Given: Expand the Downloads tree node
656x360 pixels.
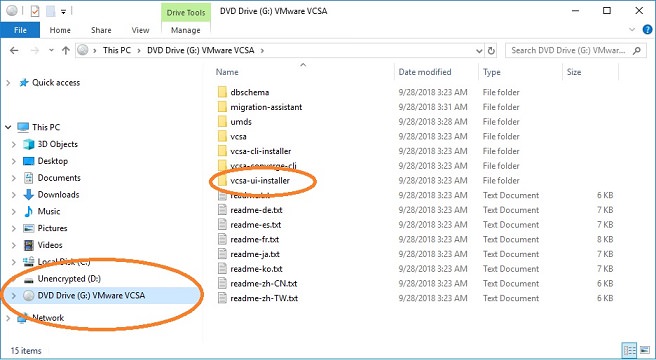Looking at the screenshot, I should tap(13, 195).
